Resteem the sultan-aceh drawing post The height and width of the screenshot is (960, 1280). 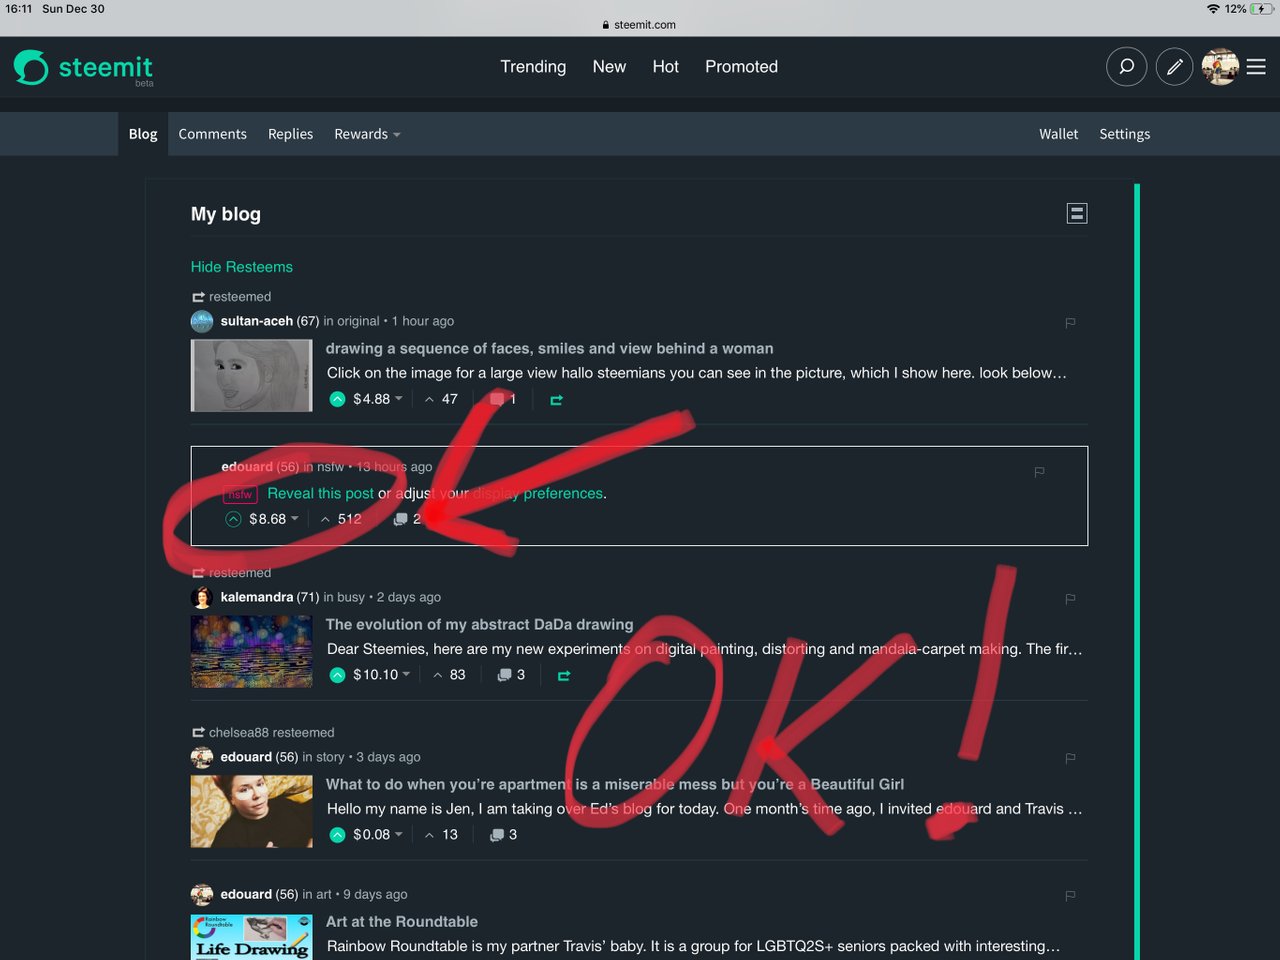point(557,400)
